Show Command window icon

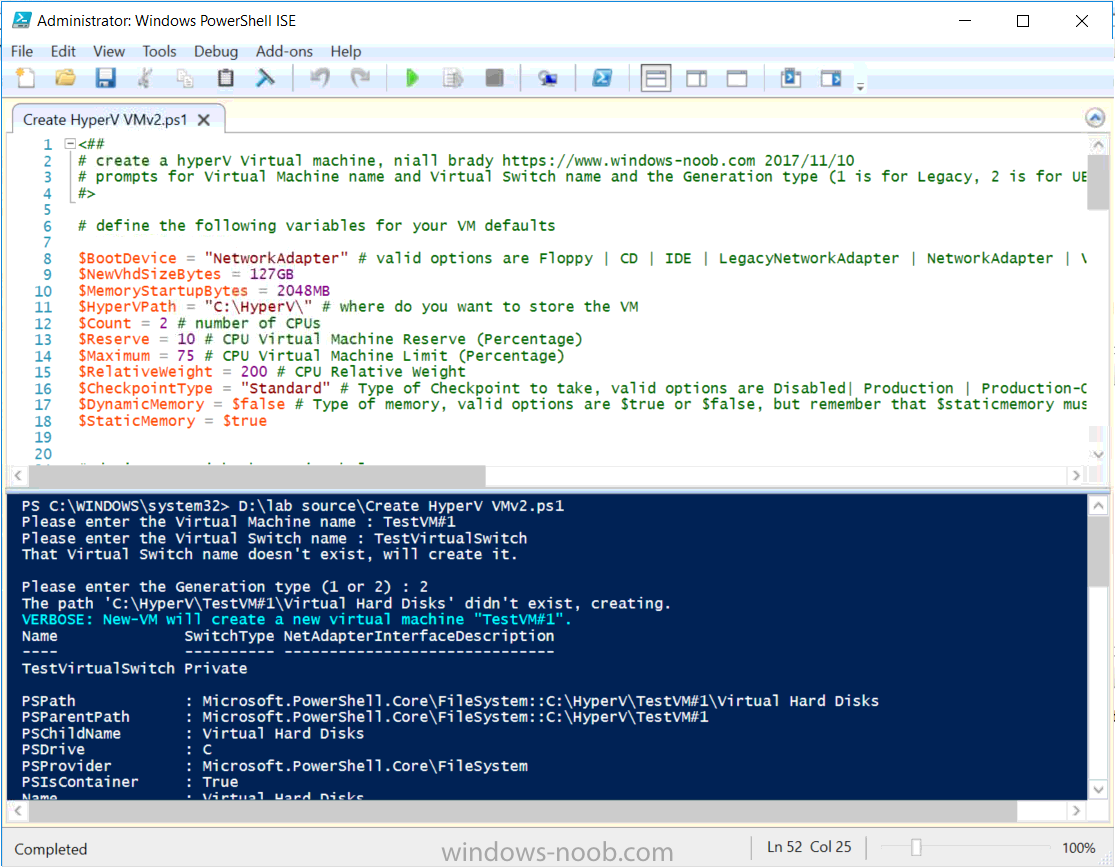790,78
